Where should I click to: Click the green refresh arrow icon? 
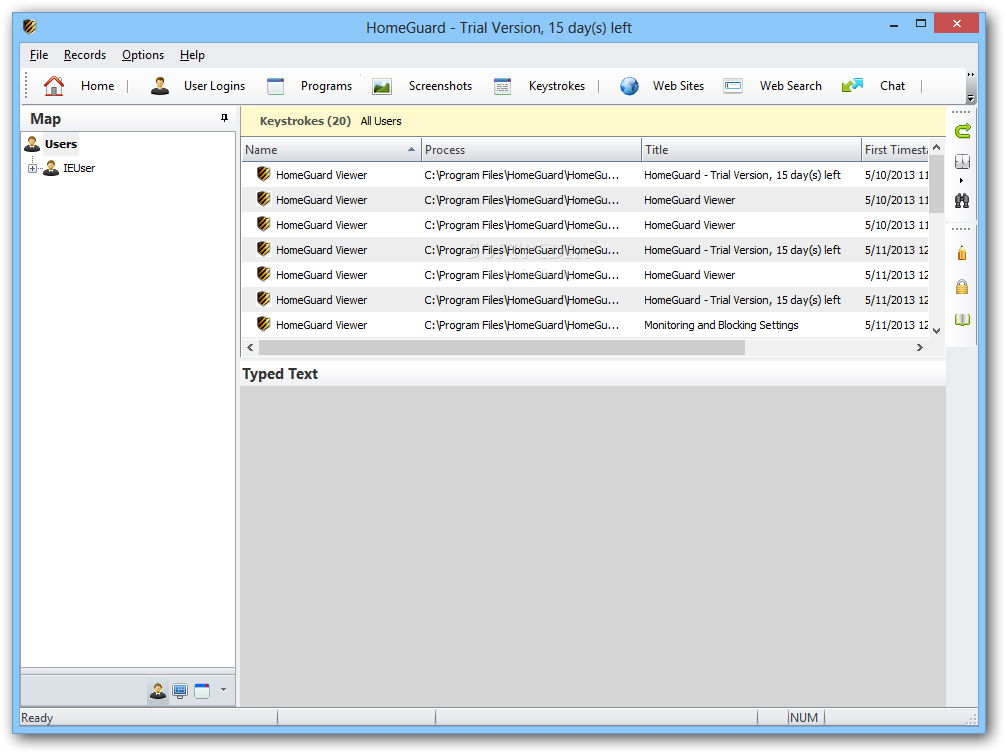tap(962, 132)
